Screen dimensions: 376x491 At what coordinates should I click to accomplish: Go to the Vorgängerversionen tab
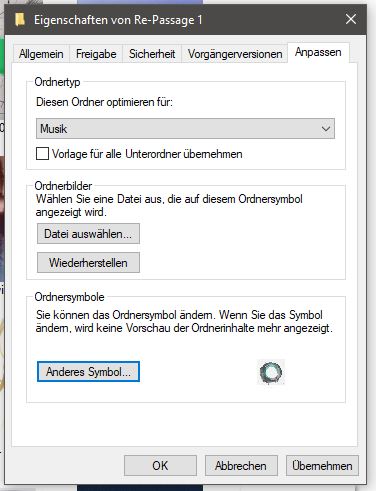click(235, 54)
